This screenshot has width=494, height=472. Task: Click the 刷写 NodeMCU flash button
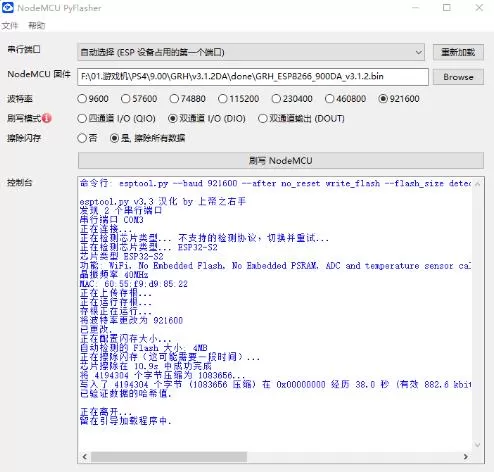(x=281, y=161)
